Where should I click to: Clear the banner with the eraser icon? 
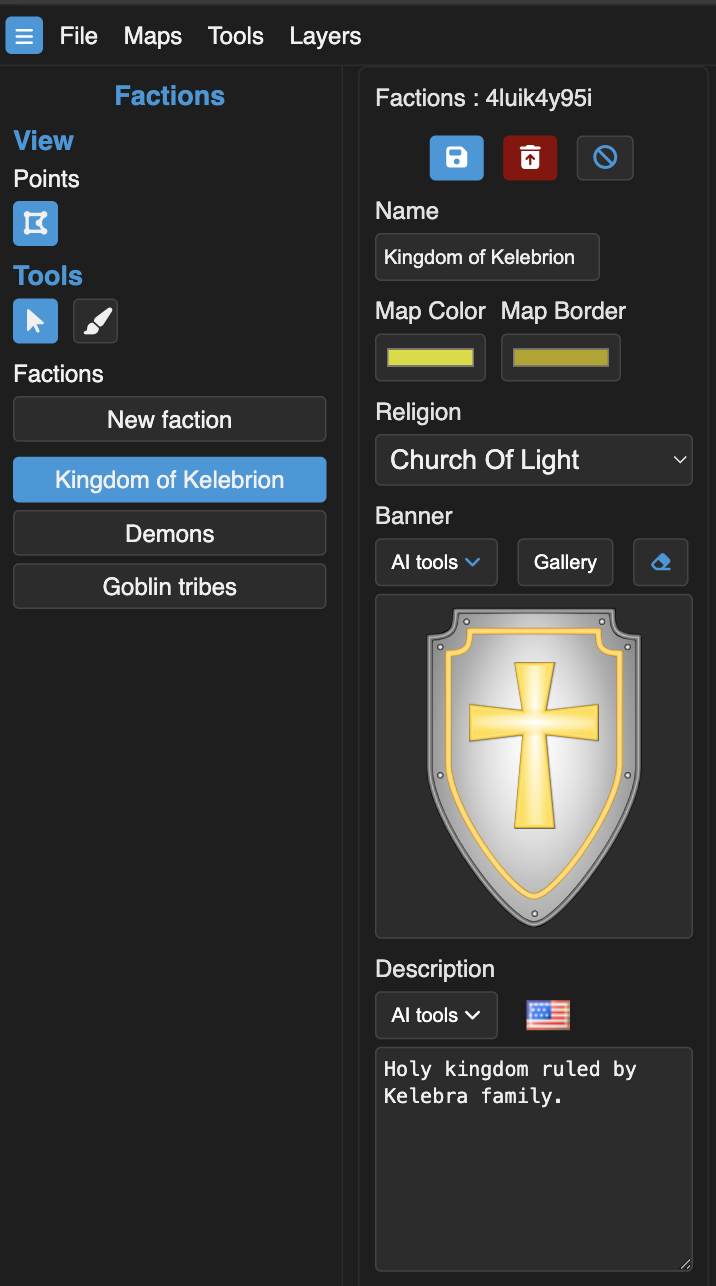(661, 562)
